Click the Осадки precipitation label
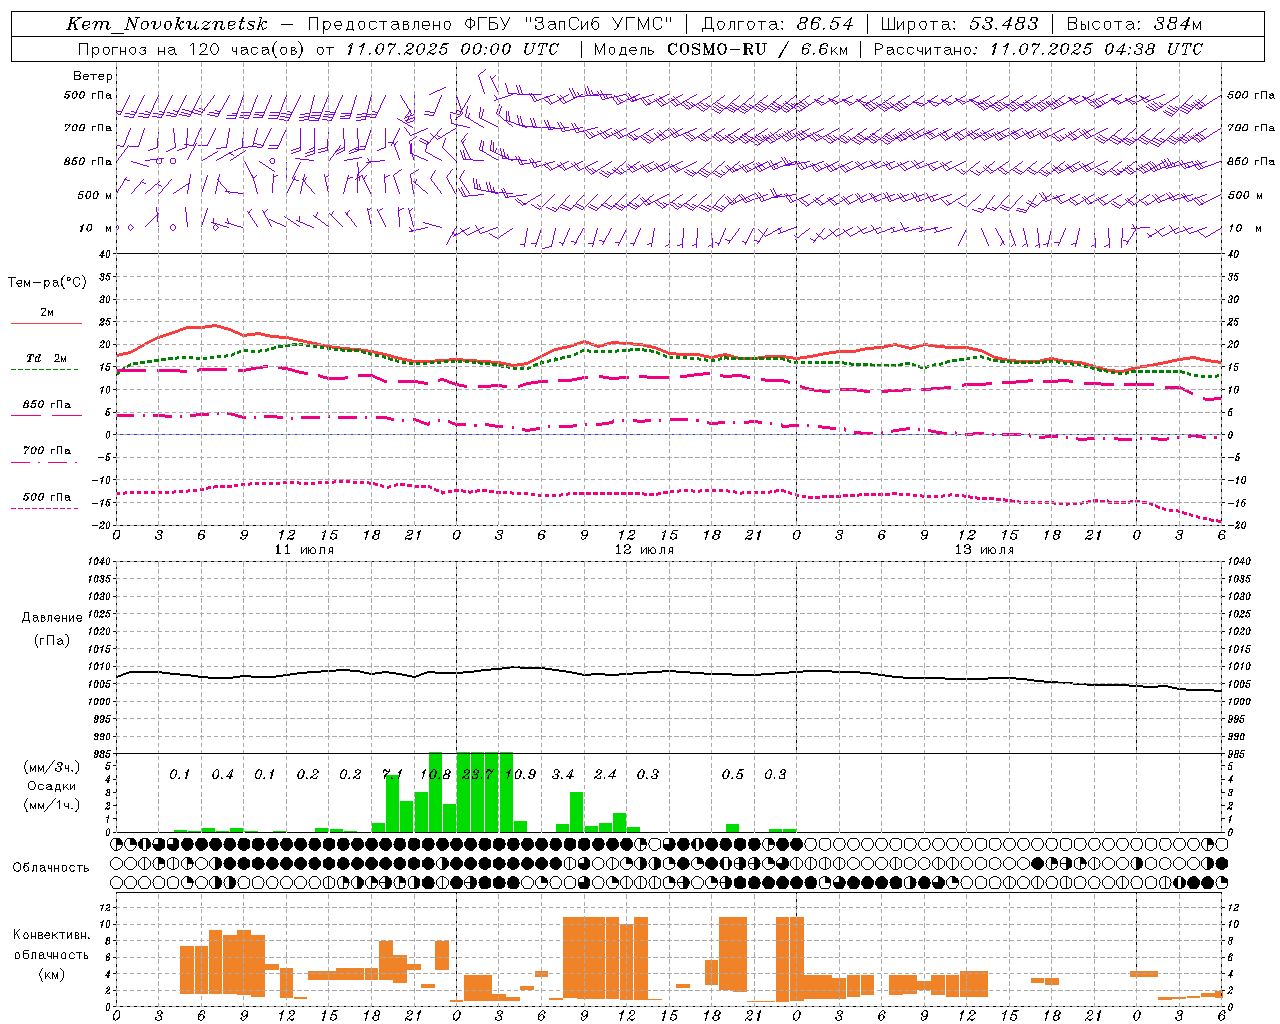The height and width of the screenshot is (1024, 1280). pyautogui.click(x=52, y=787)
